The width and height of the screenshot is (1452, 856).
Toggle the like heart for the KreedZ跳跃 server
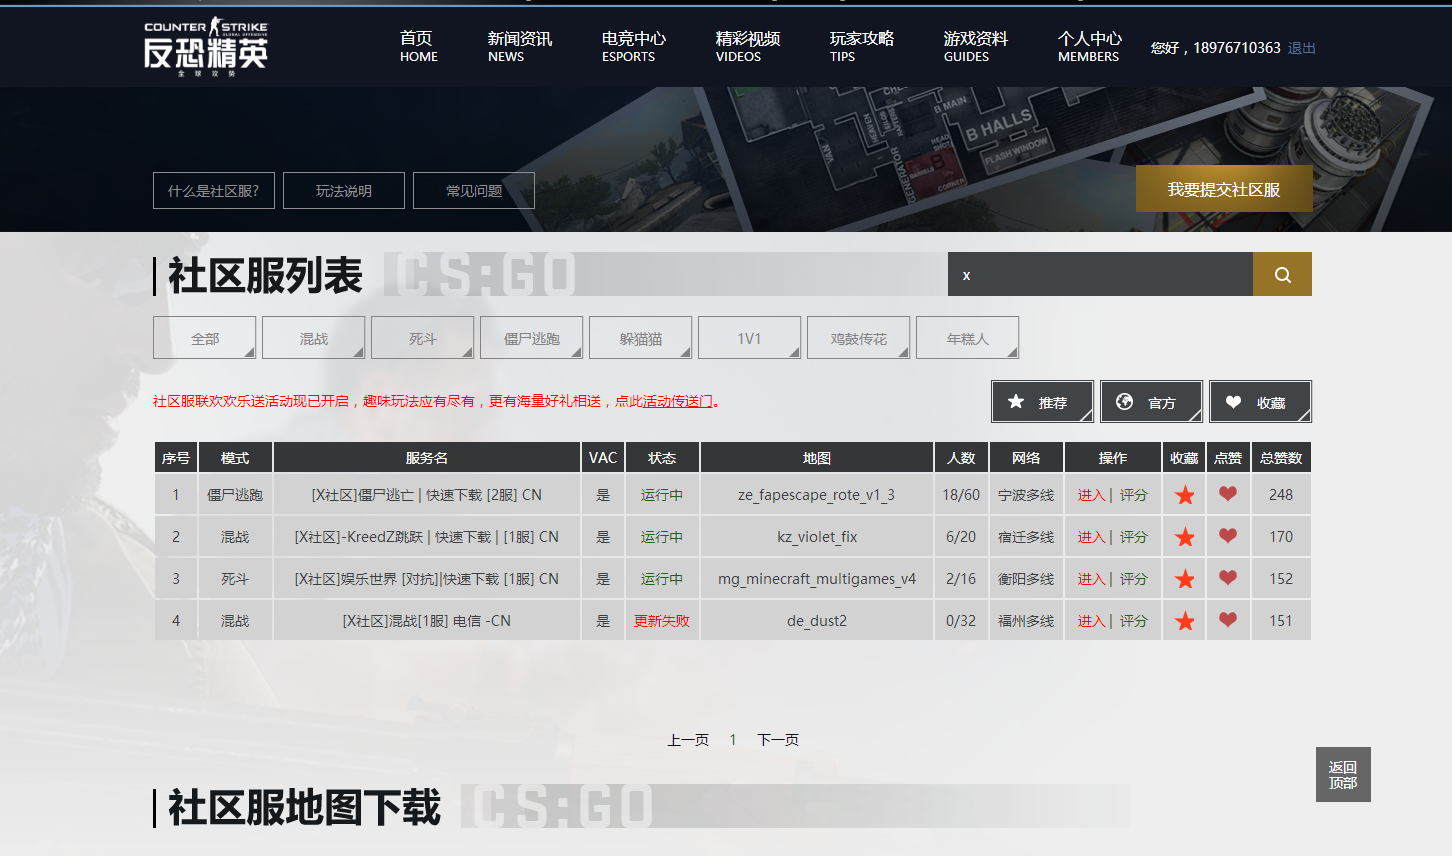[x=1228, y=536]
